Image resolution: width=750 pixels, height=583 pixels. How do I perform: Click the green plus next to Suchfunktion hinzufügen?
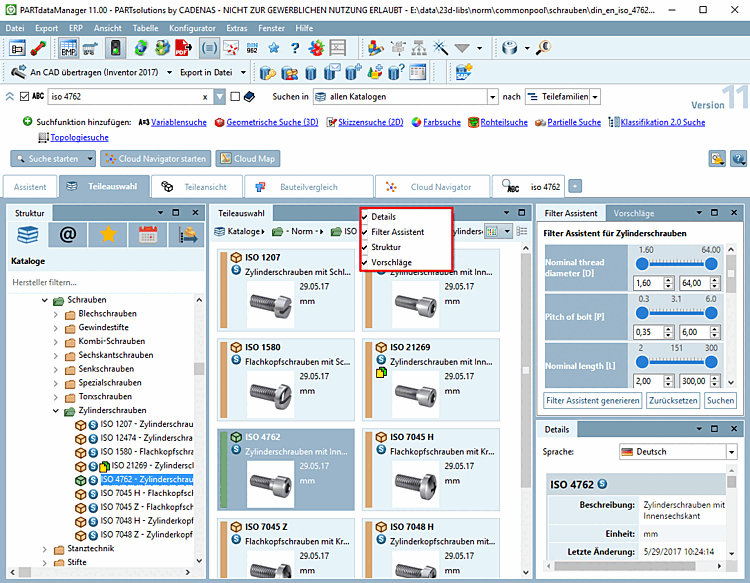pyautogui.click(x=27, y=122)
